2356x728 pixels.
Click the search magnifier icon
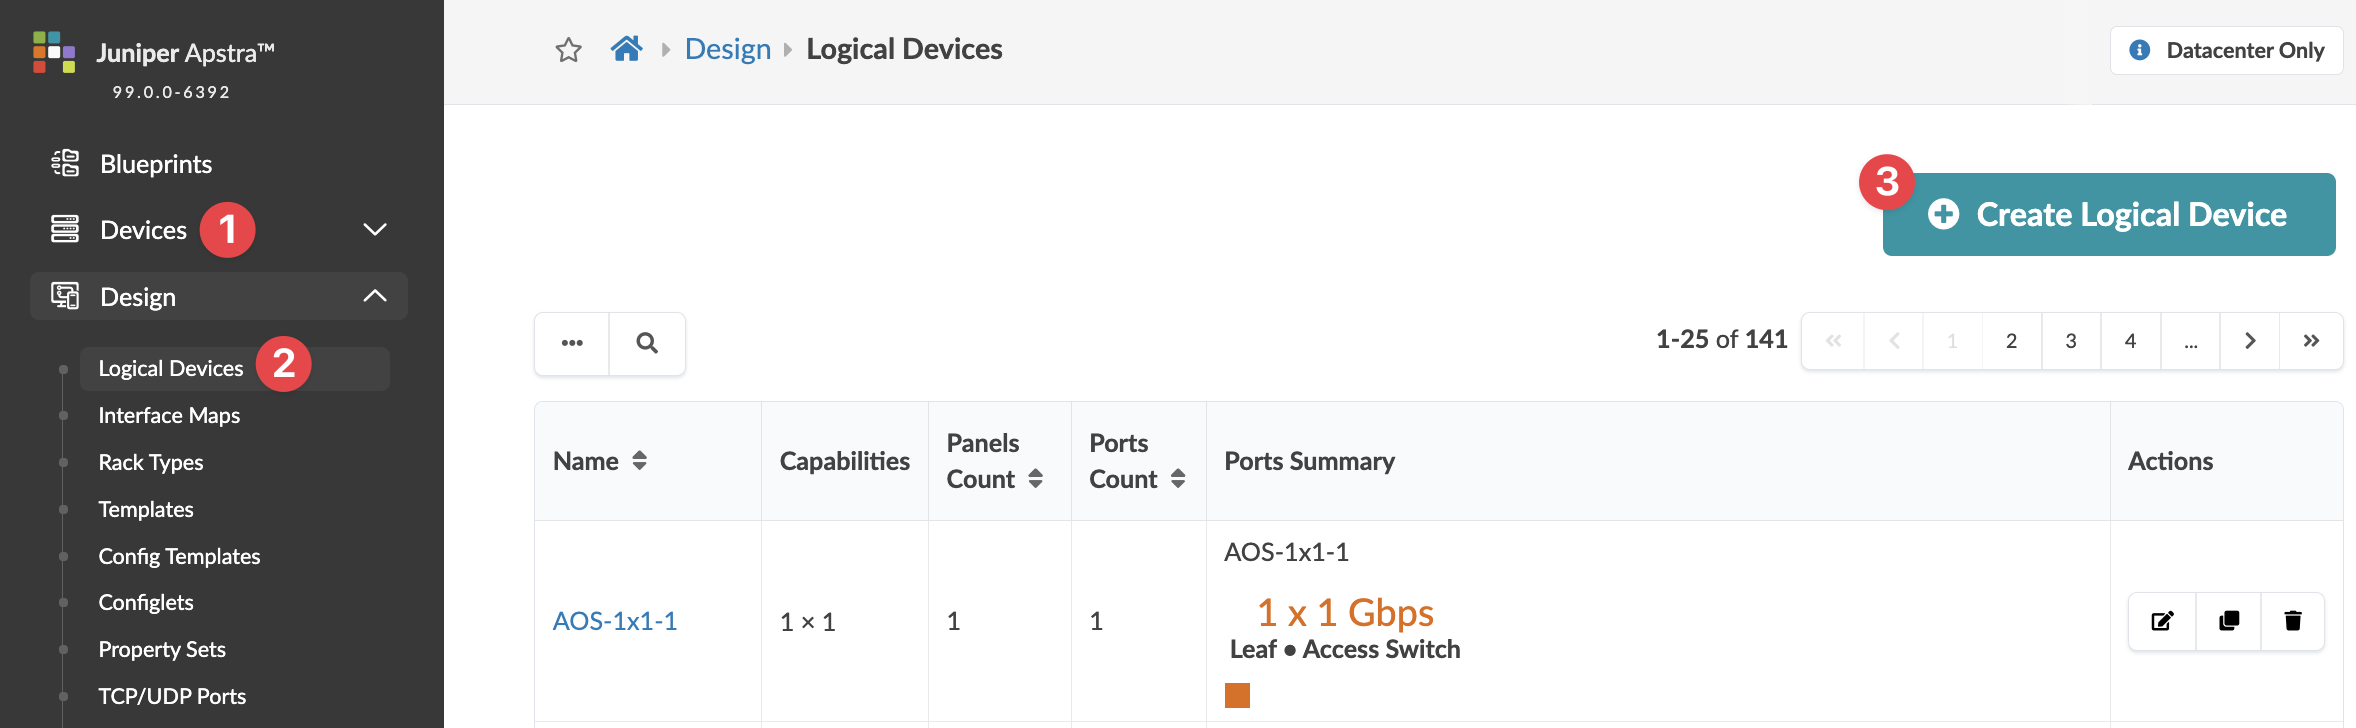(647, 343)
